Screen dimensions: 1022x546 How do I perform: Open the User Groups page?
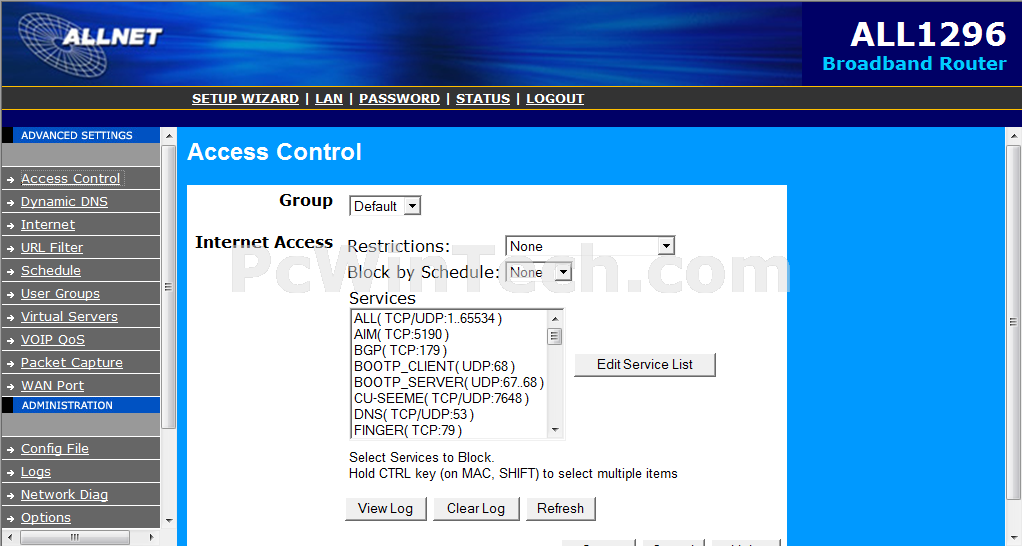60,293
